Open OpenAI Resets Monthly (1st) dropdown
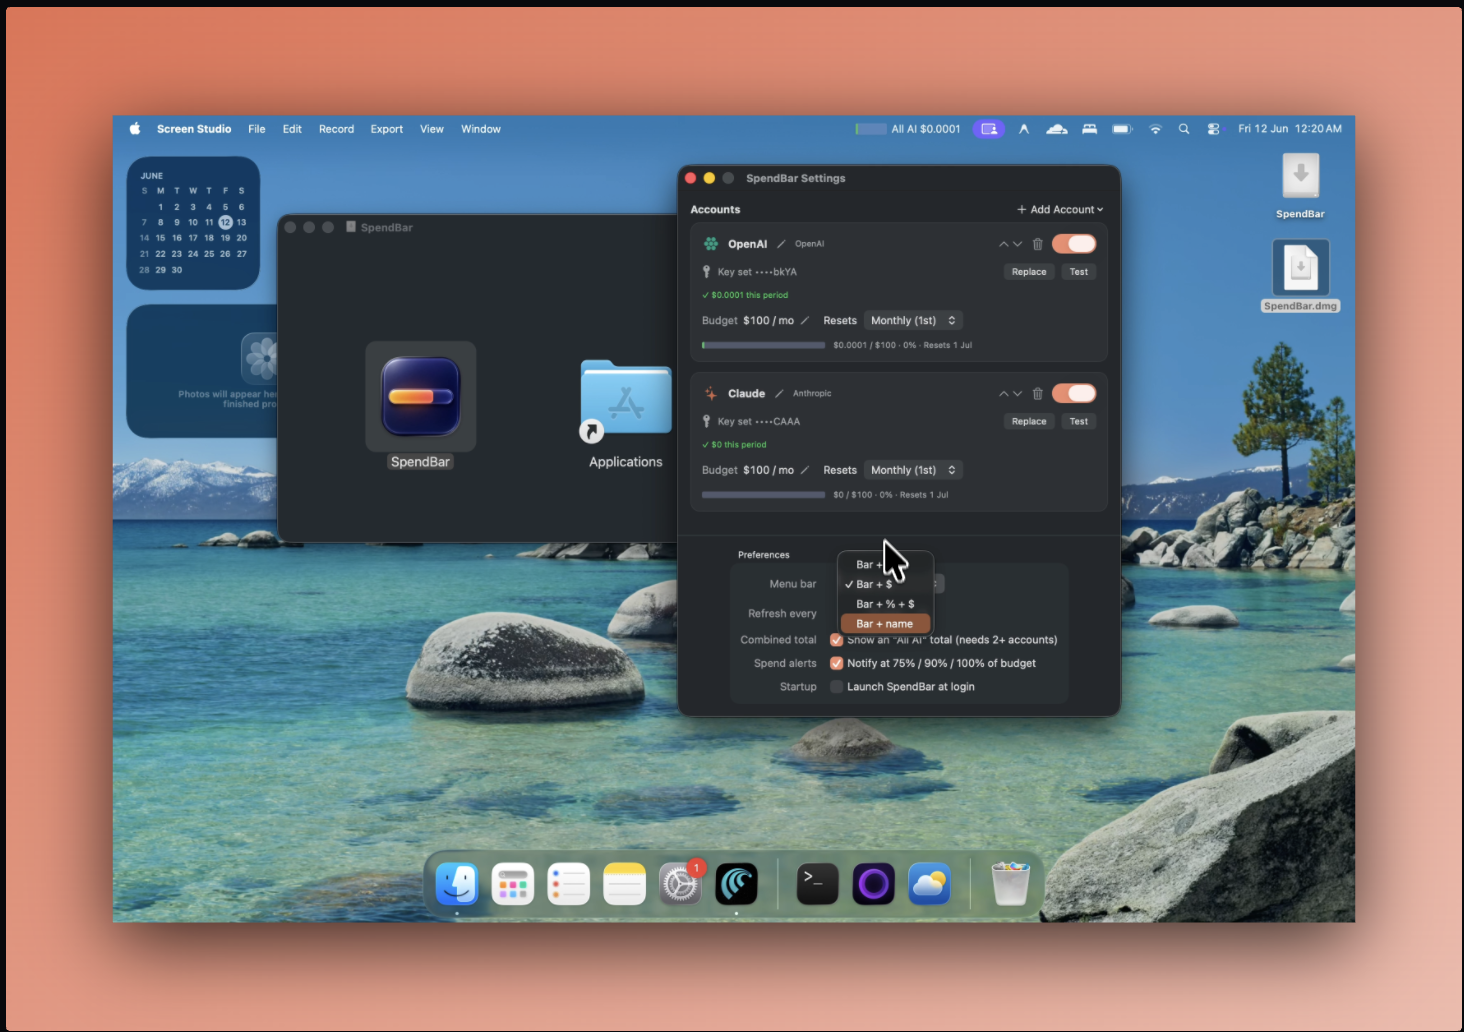 coord(913,320)
